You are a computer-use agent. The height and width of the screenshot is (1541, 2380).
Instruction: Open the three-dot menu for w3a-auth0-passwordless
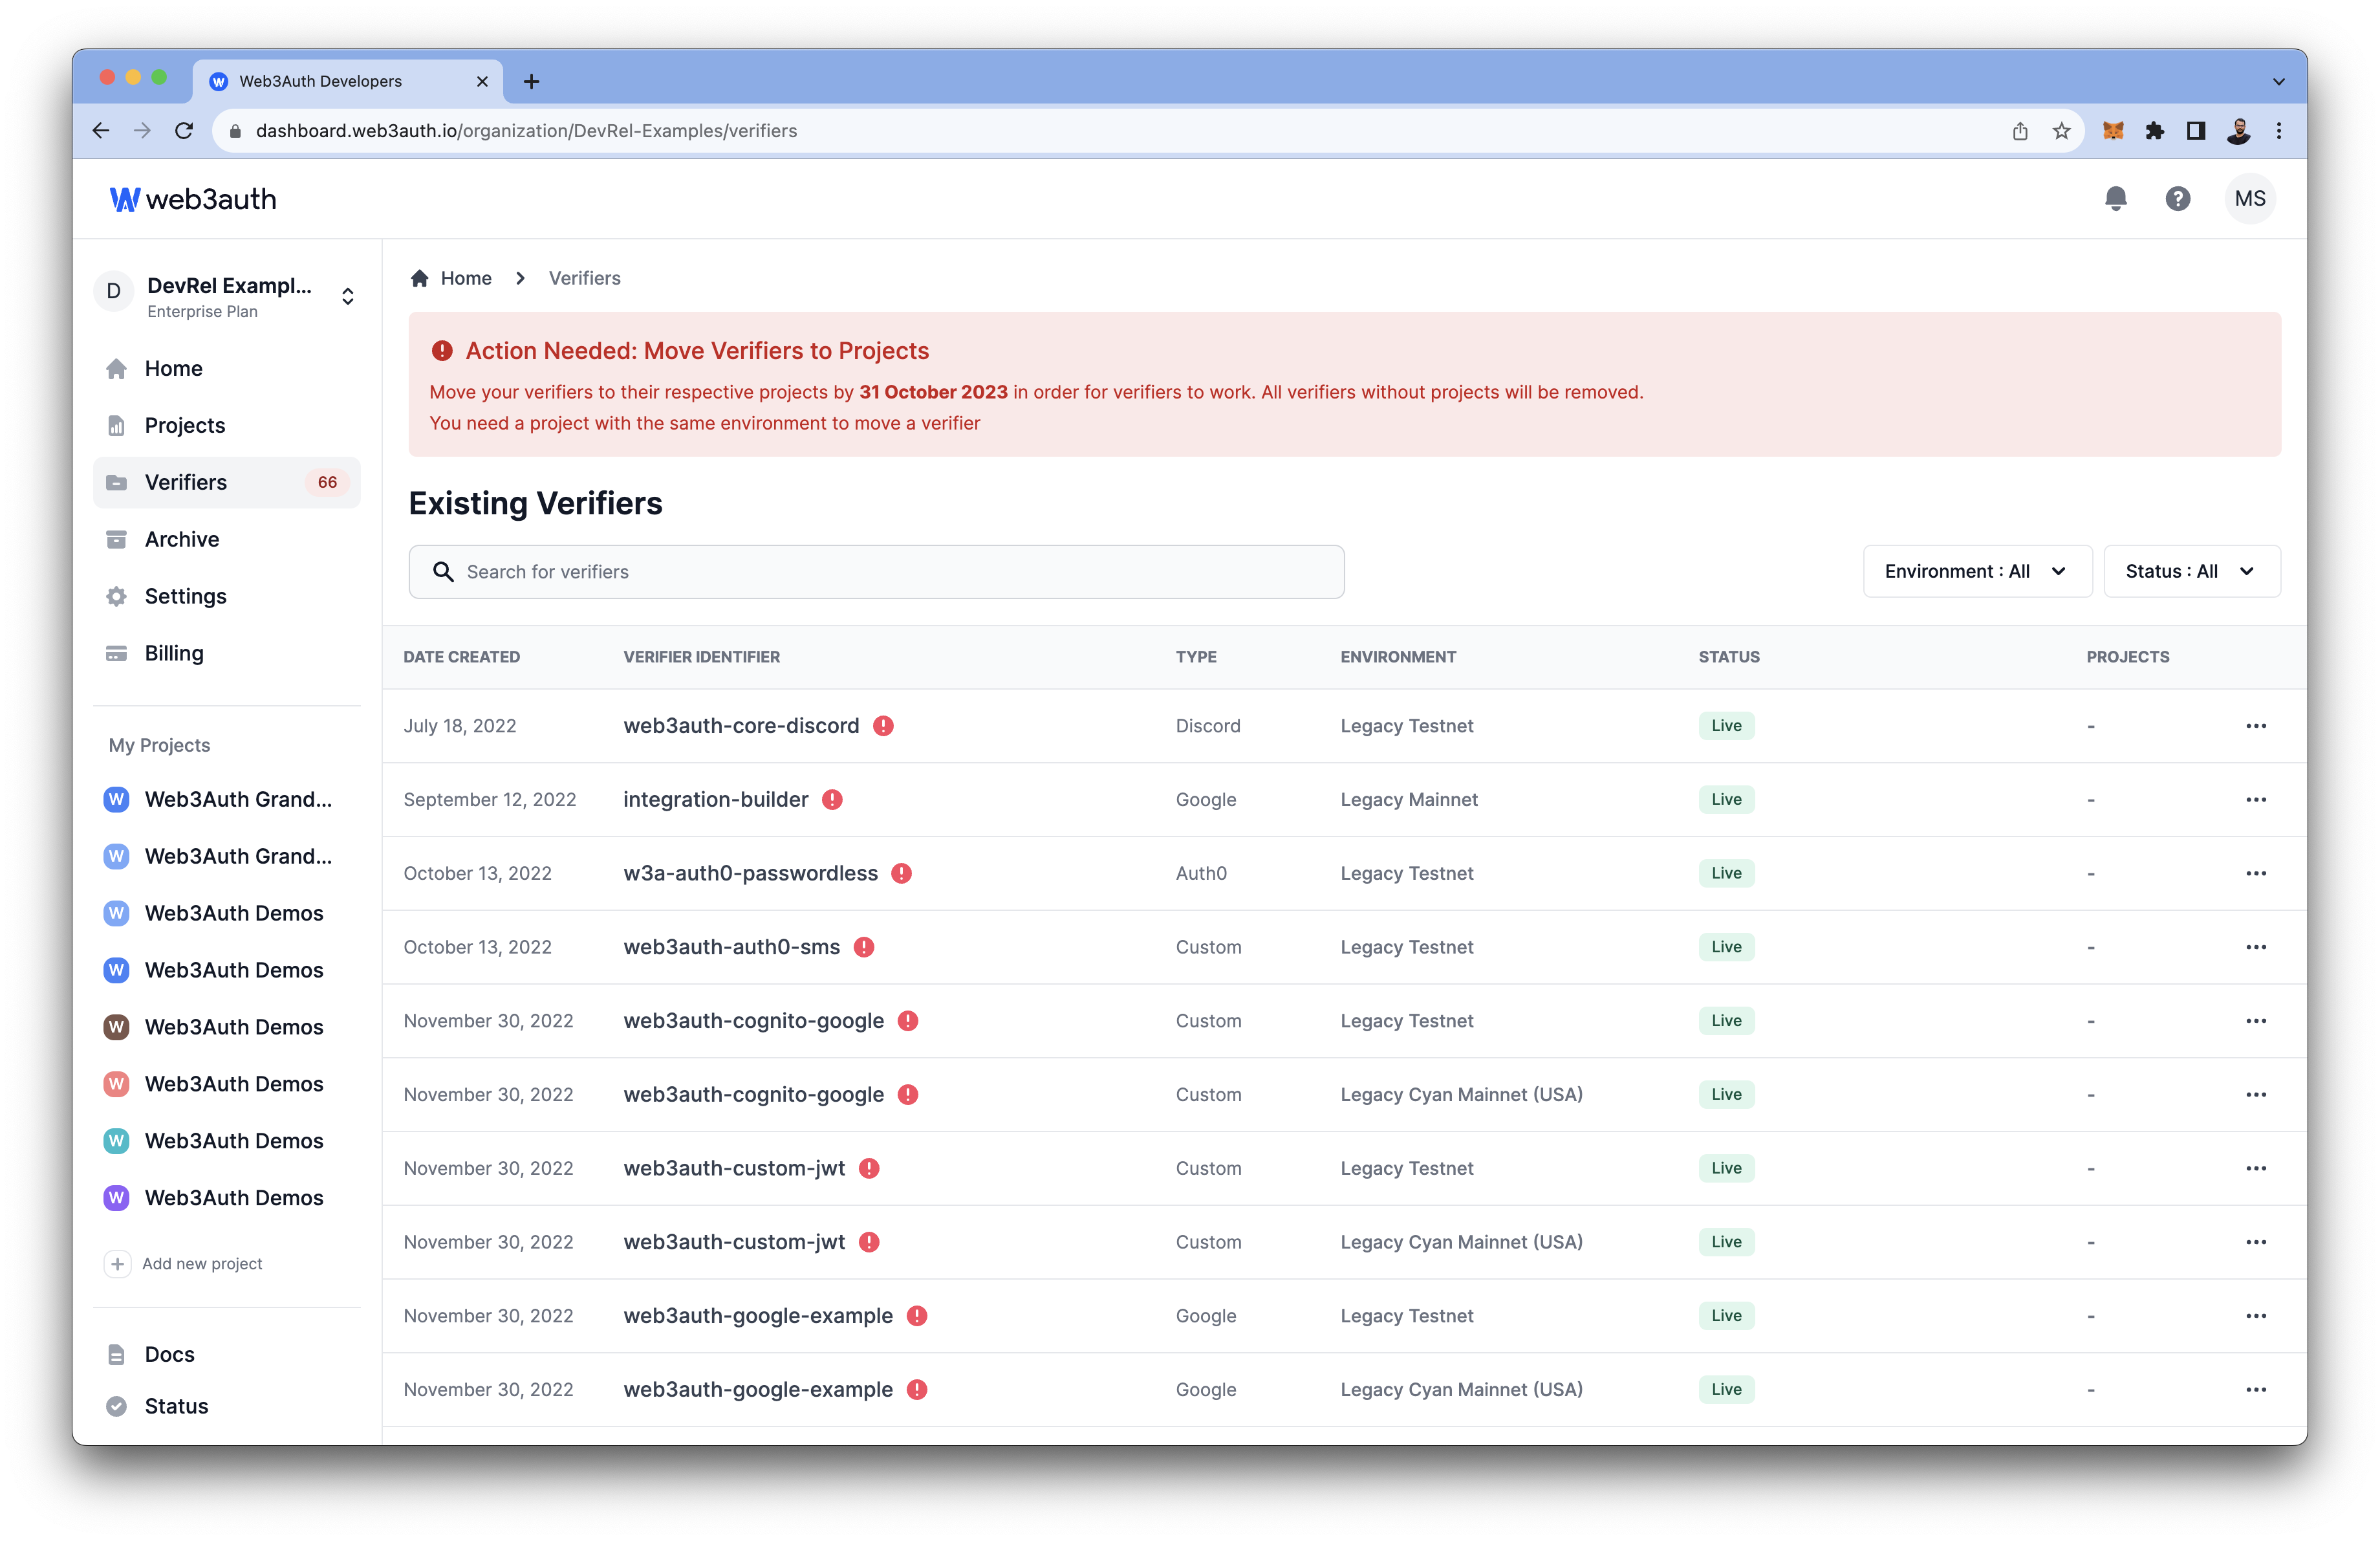click(2256, 873)
